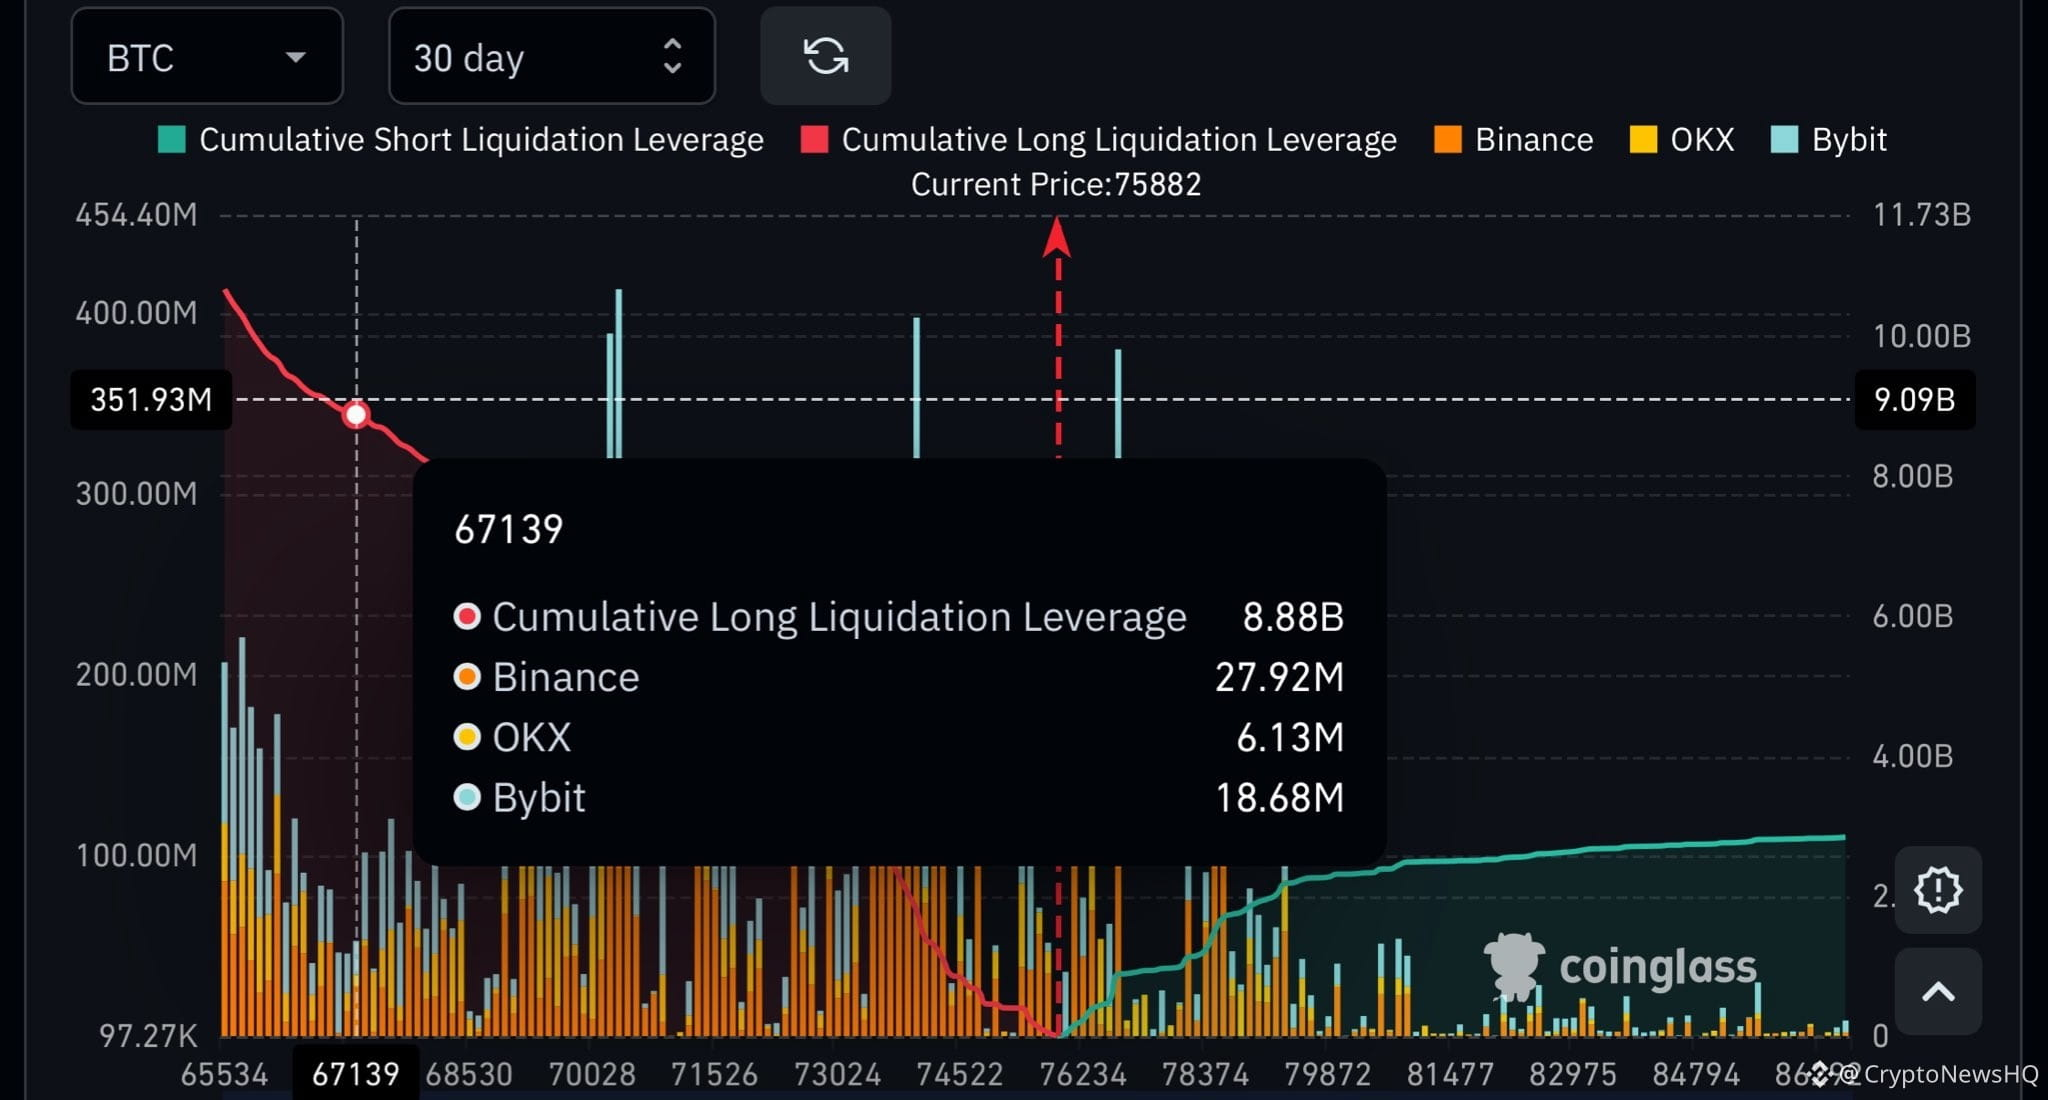Toggle the OKX legend series

tap(1681, 140)
